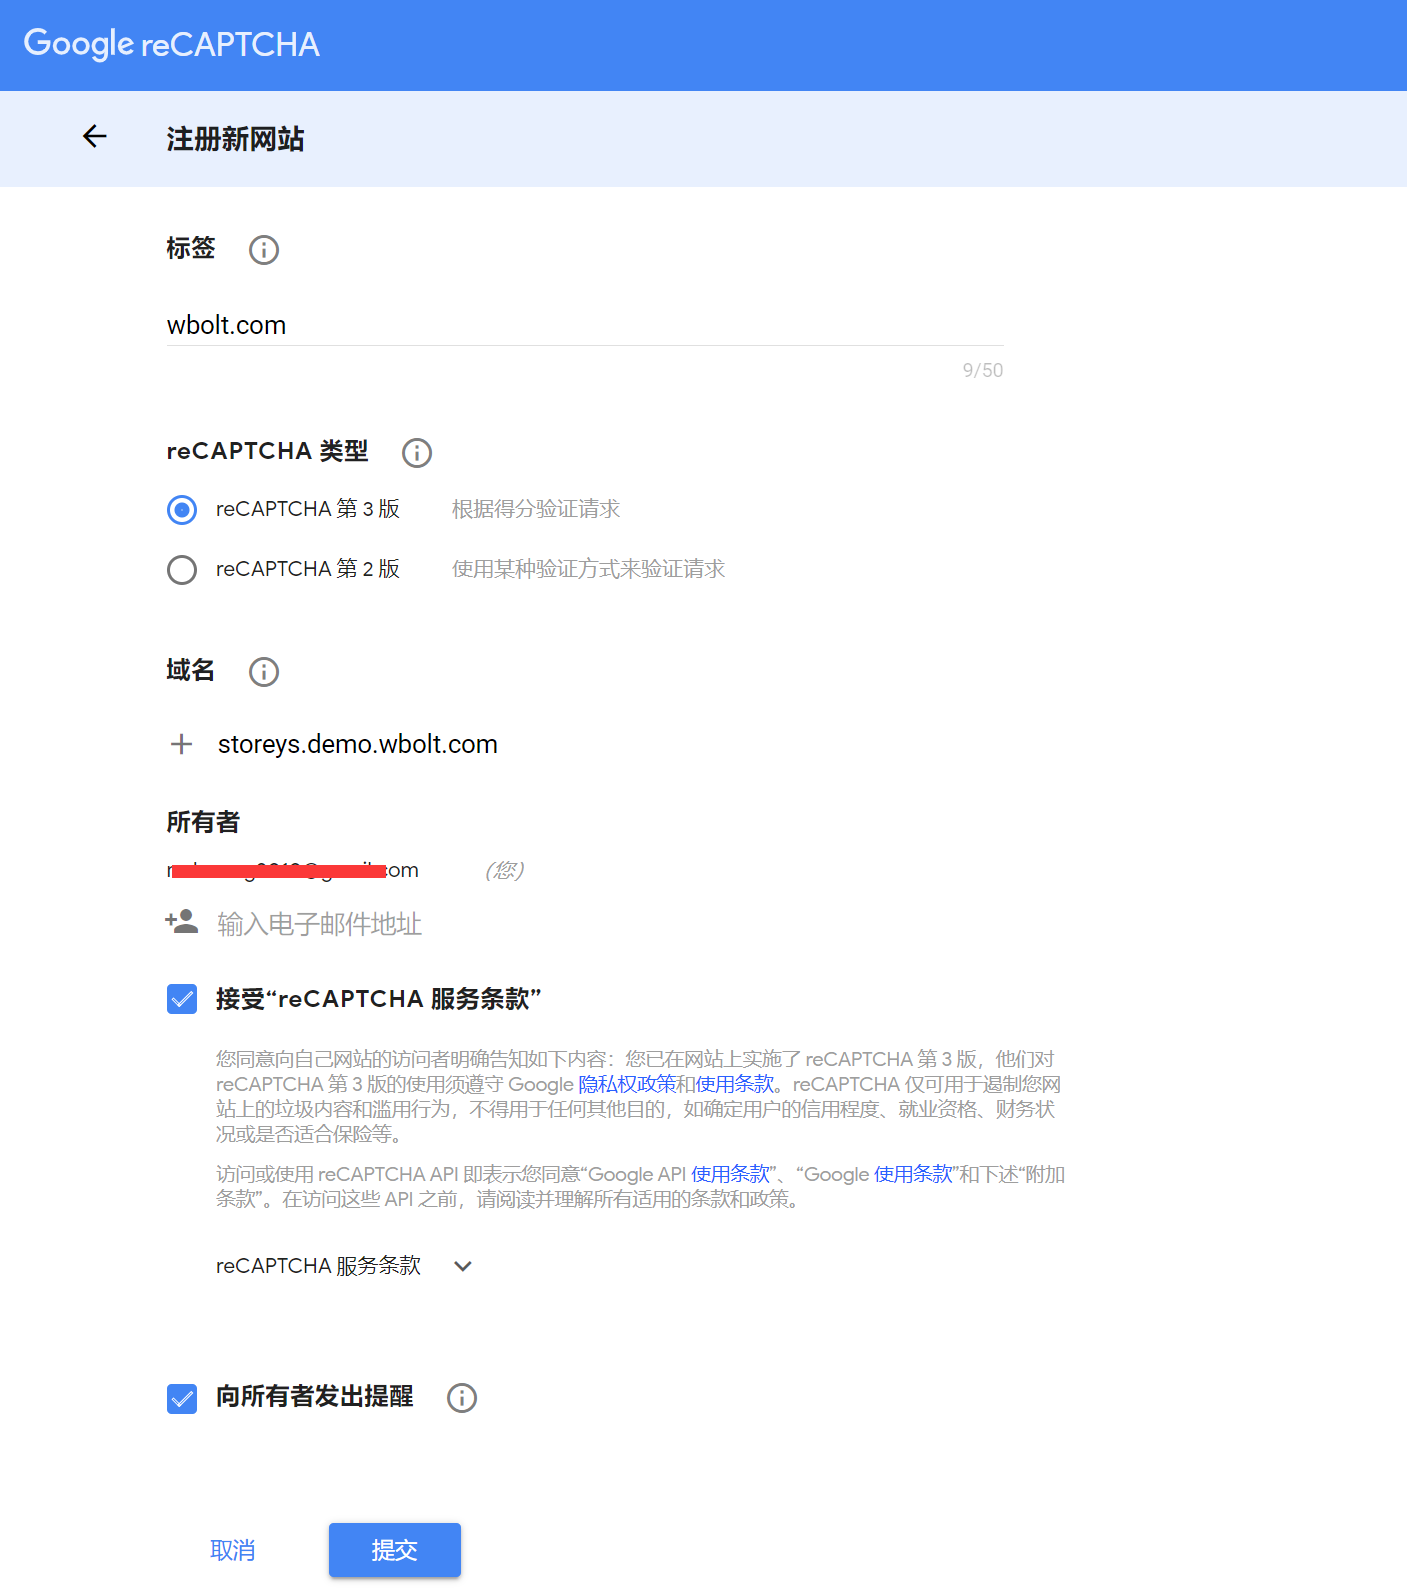Screen dimensions: 1407x1595
Task: Click the label field containing wbolt.com
Action: coord(584,326)
